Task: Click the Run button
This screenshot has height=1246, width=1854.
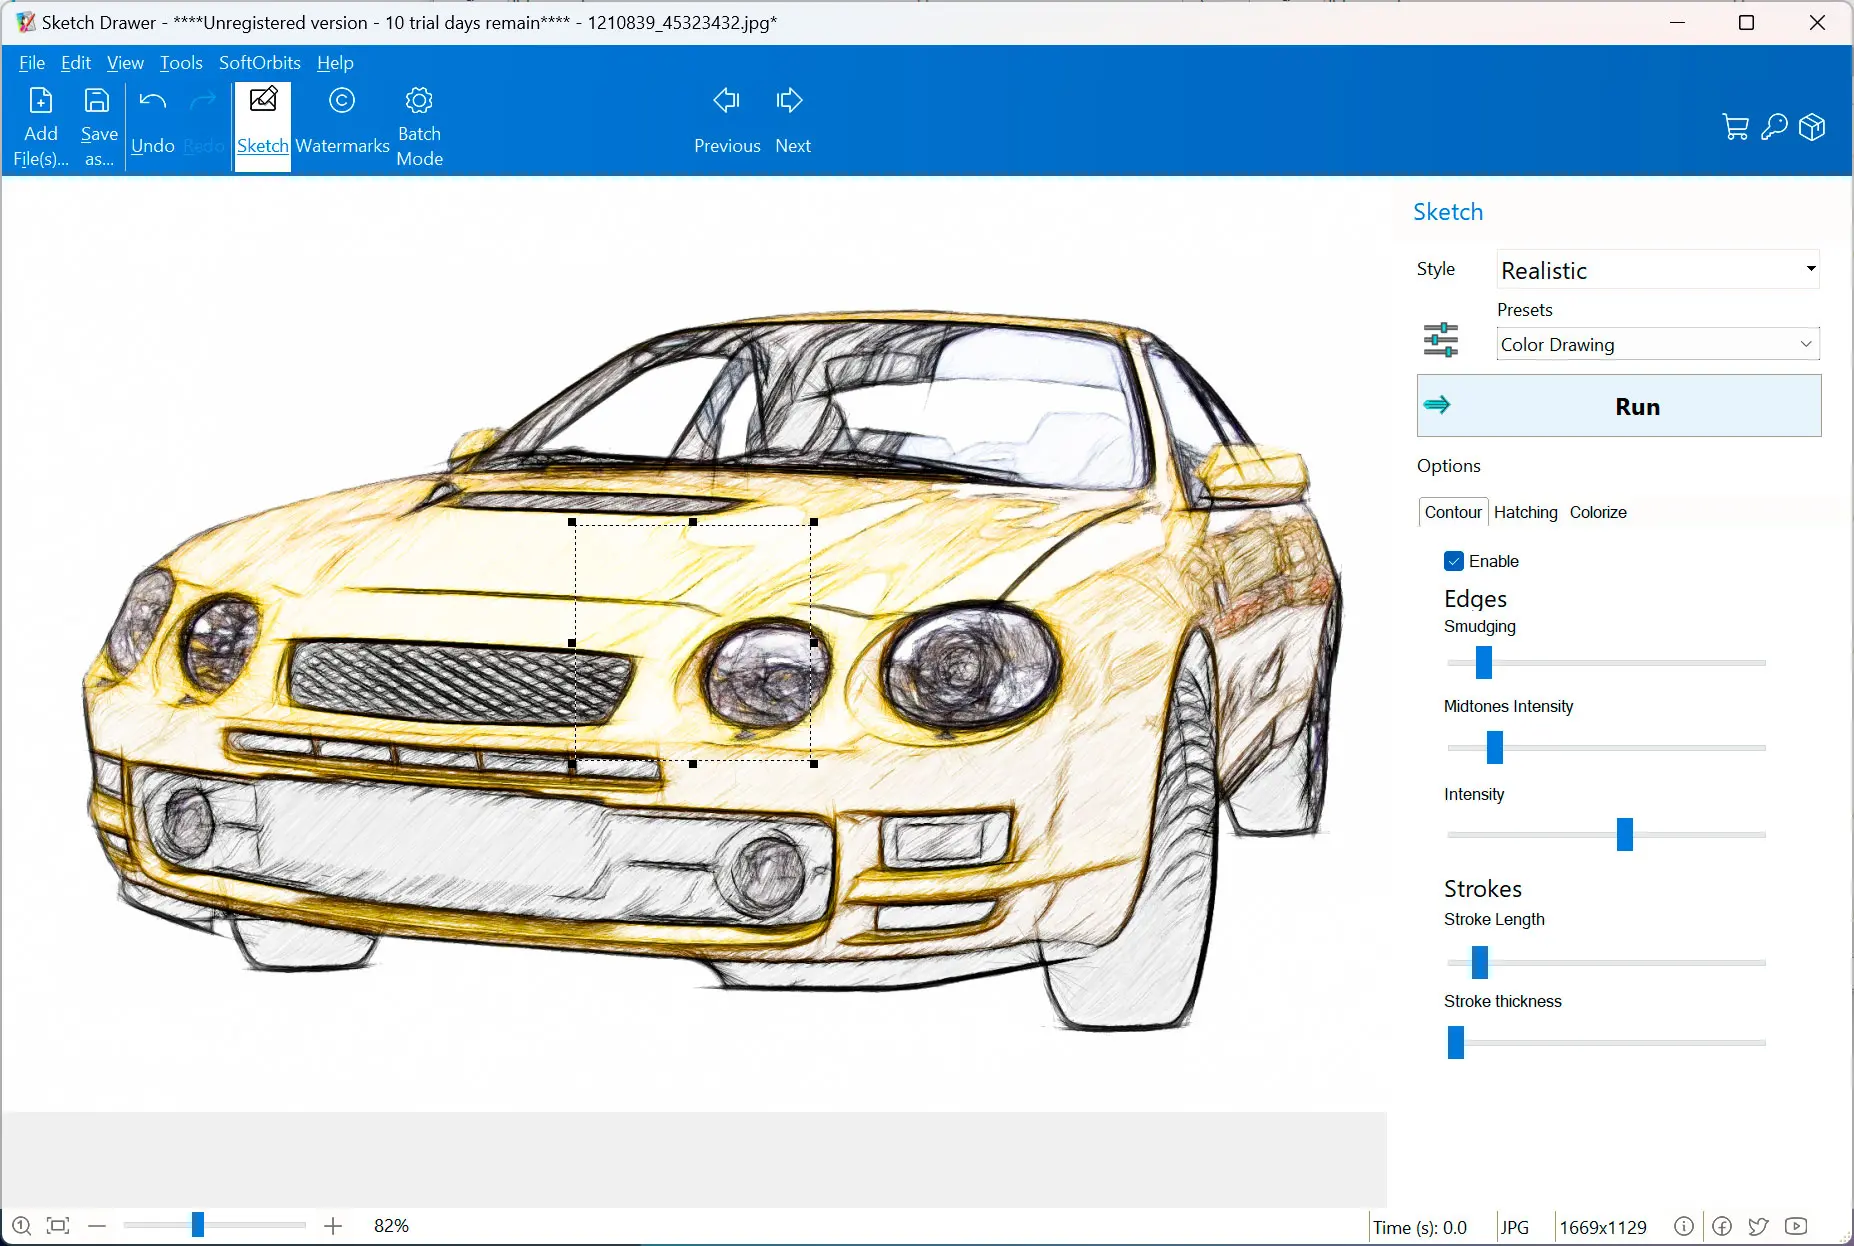Action: point(1618,406)
